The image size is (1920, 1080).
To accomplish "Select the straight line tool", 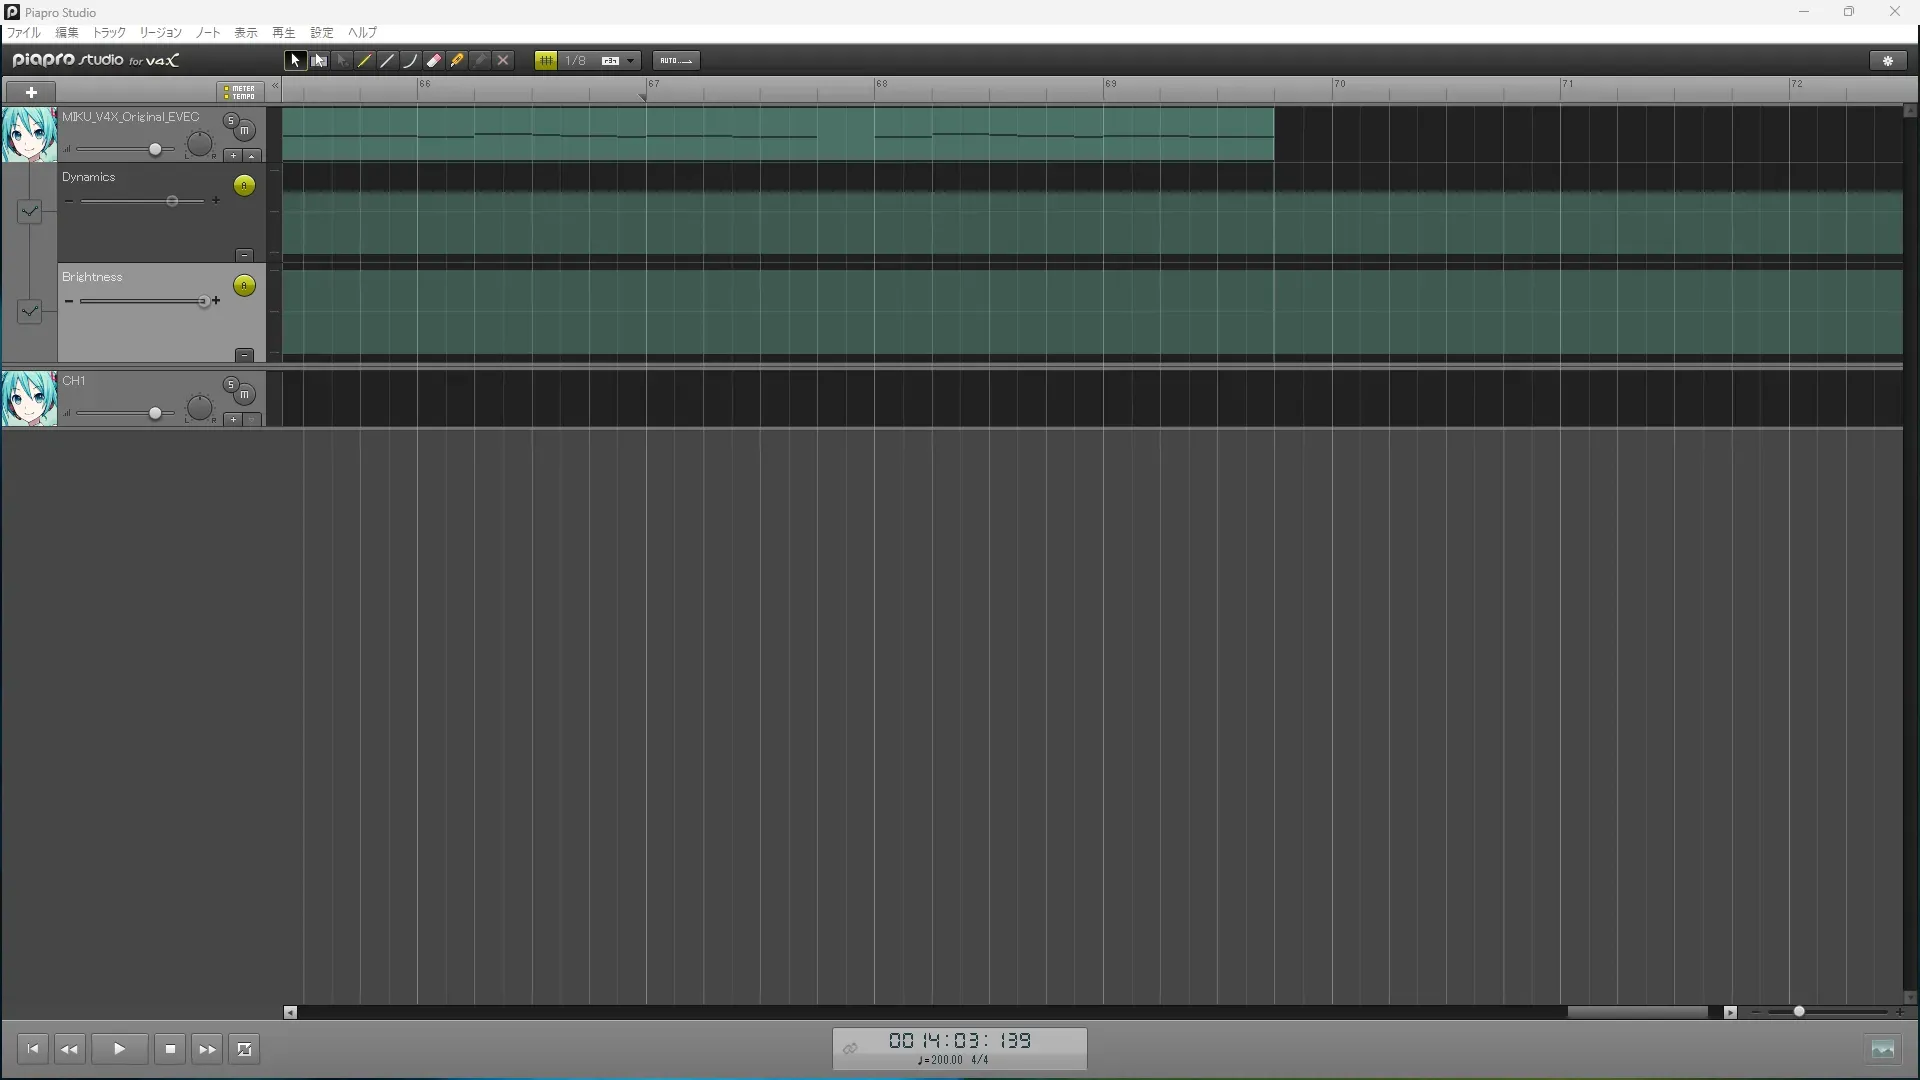I will tap(388, 61).
